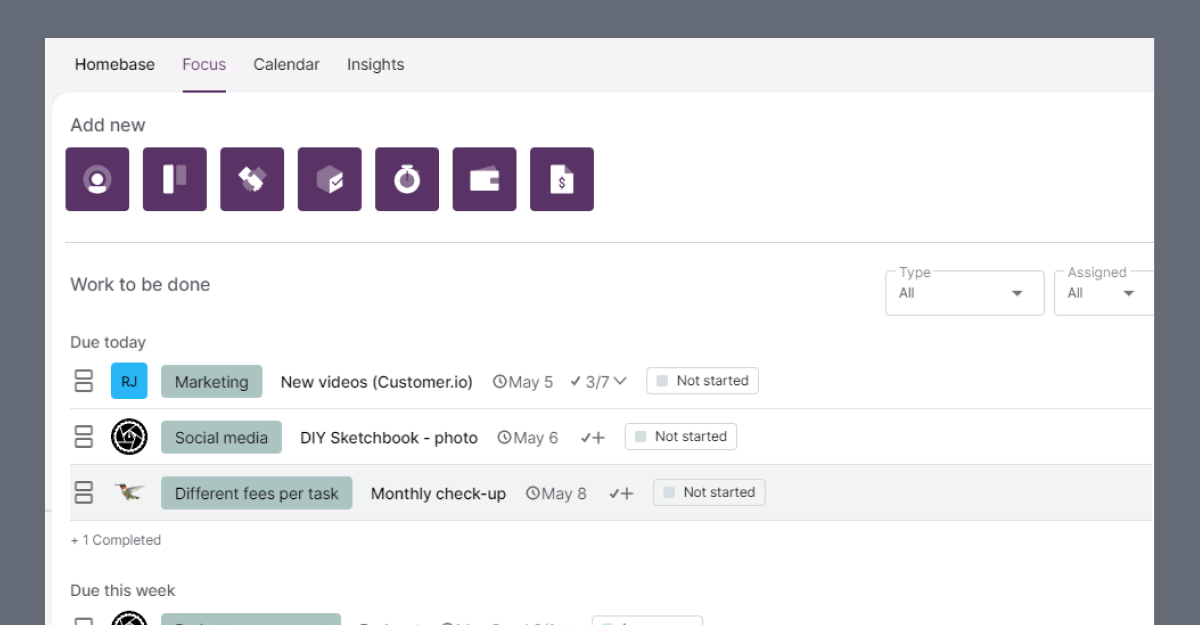Toggle Not started status on DIY Sketchbook task
Viewport: 1200px width, 625px height.
681,437
